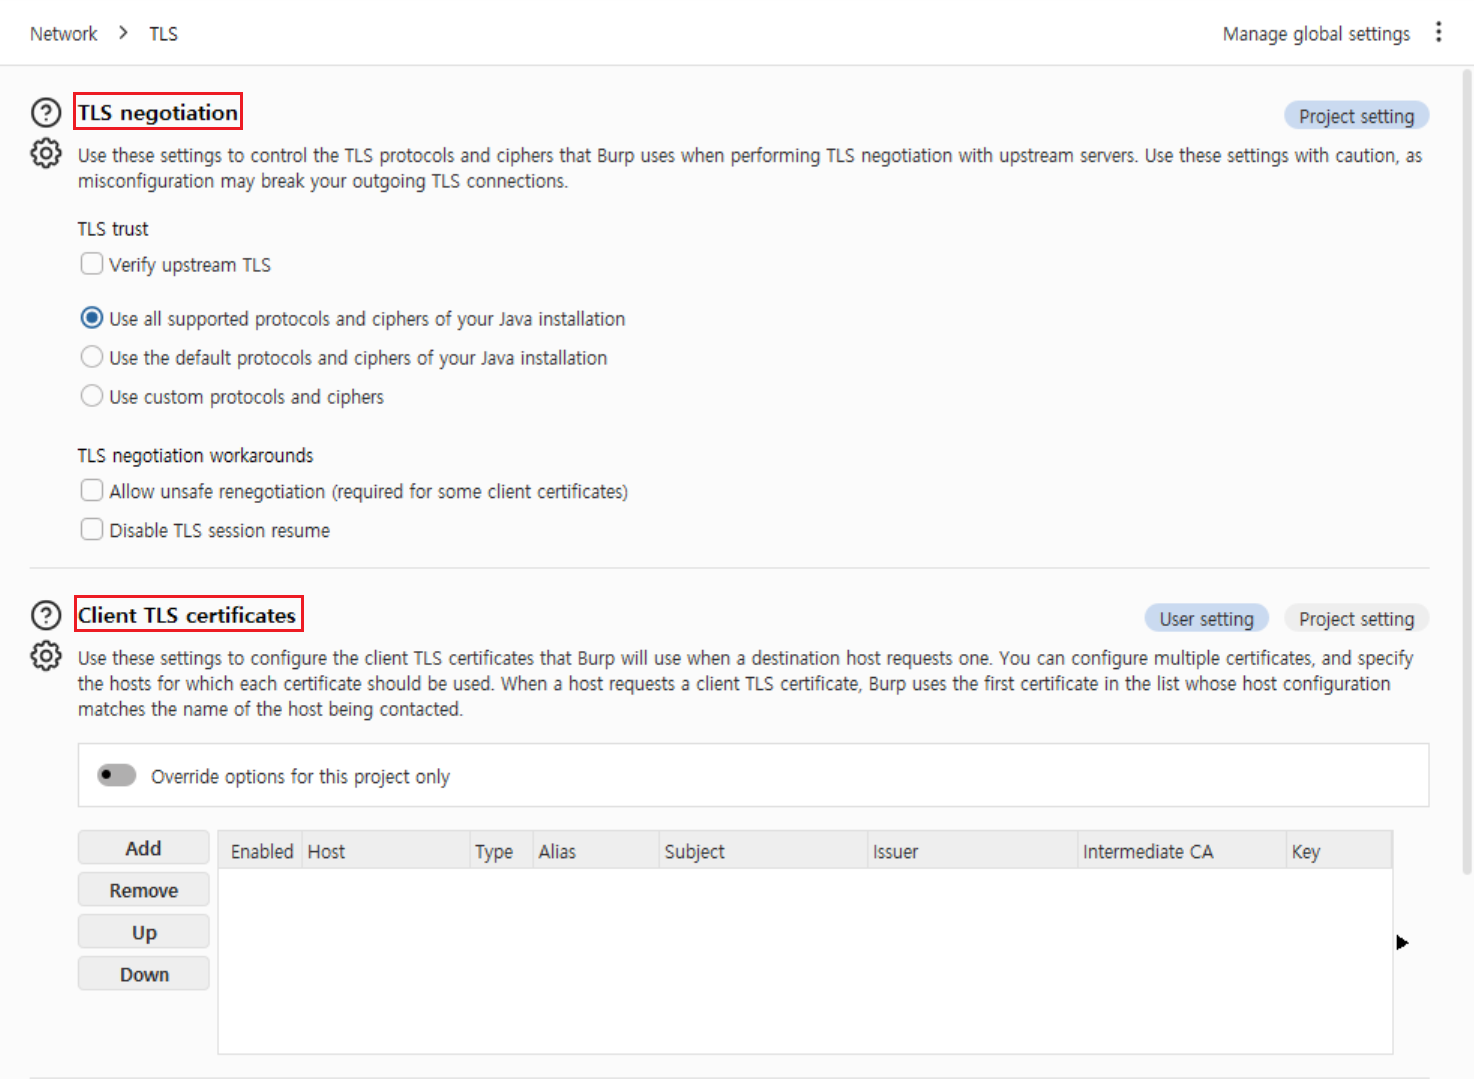
Task: Tick Disable TLS session resume
Action: [x=92, y=529]
